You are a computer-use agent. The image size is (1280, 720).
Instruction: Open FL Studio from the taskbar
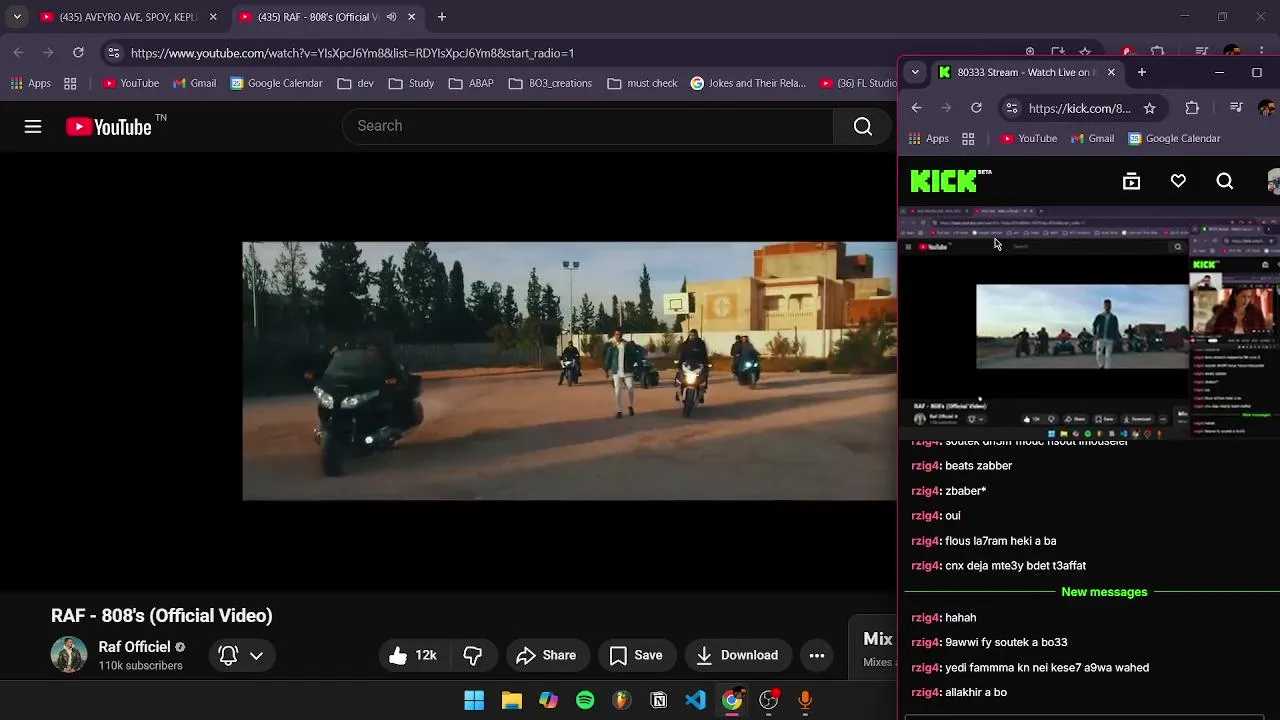pyautogui.click(x=622, y=700)
